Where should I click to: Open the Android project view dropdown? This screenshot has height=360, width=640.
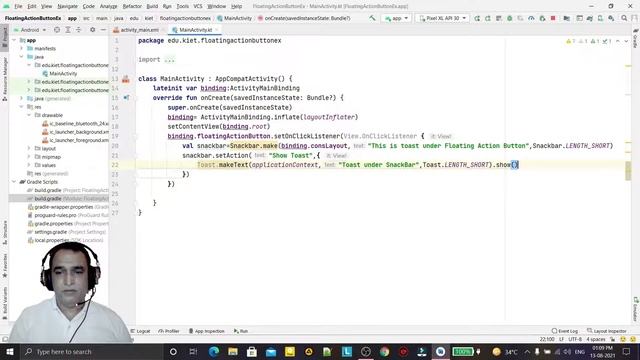point(30,30)
